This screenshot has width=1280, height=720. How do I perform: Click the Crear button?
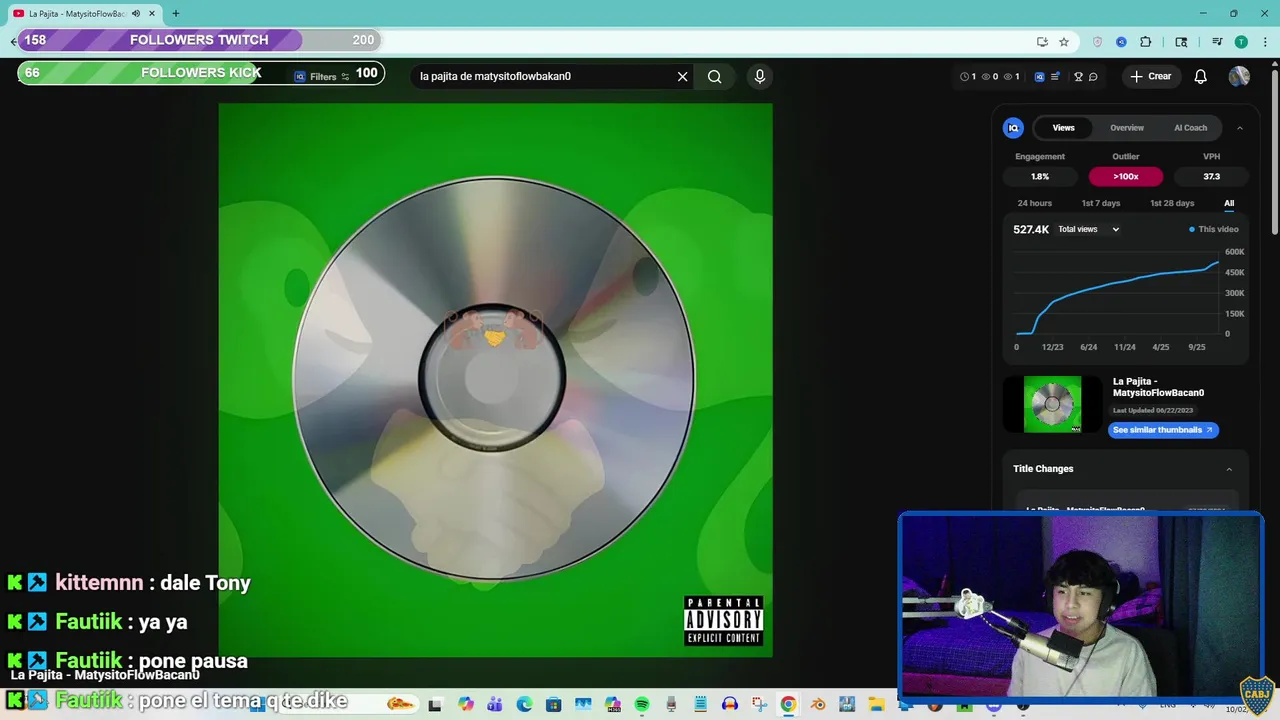click(1150, 76)
